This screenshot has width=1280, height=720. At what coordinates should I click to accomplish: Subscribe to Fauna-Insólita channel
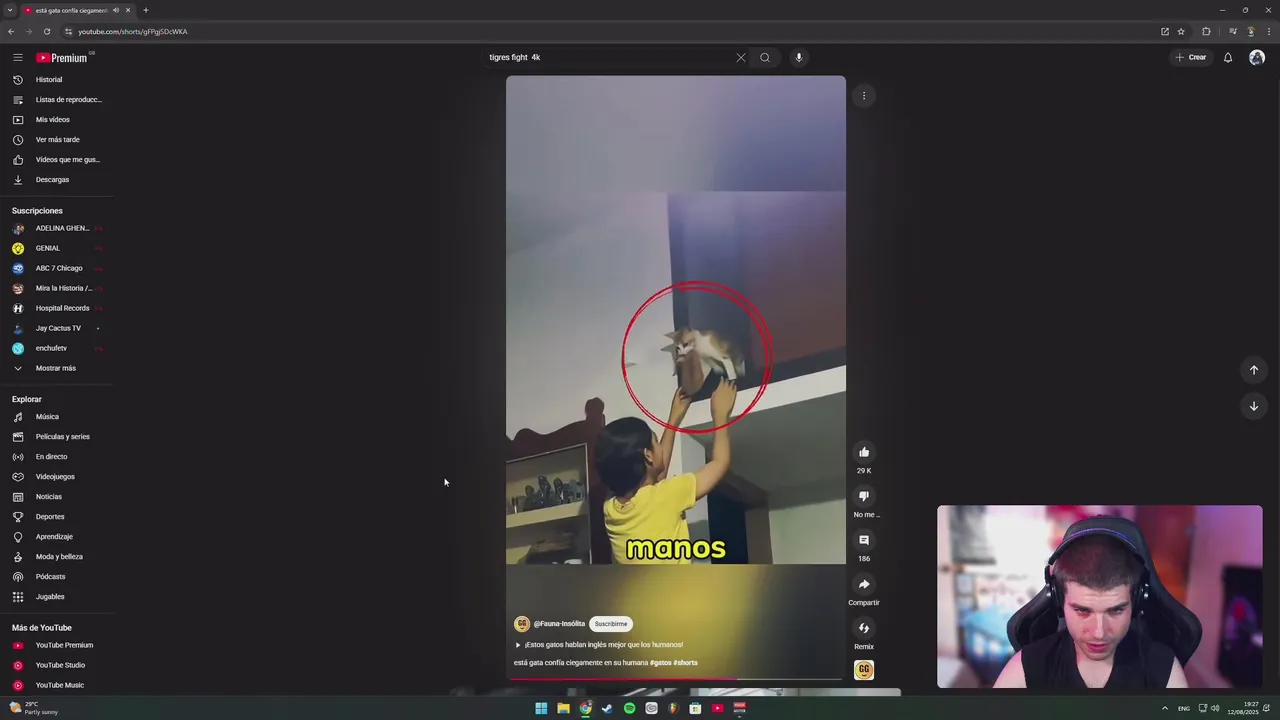pos(611,624)
